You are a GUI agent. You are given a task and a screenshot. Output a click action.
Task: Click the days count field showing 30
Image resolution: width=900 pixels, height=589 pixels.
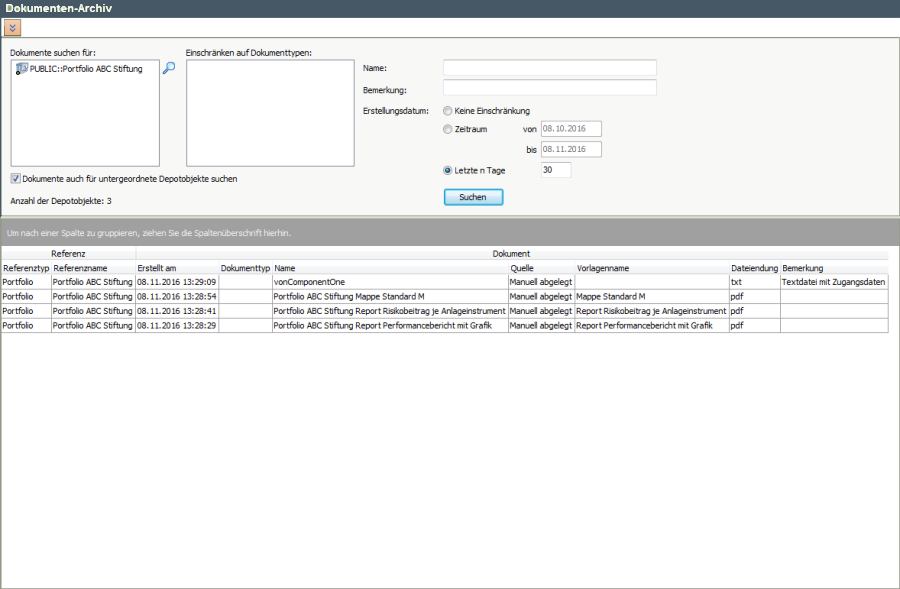(555, 171)
